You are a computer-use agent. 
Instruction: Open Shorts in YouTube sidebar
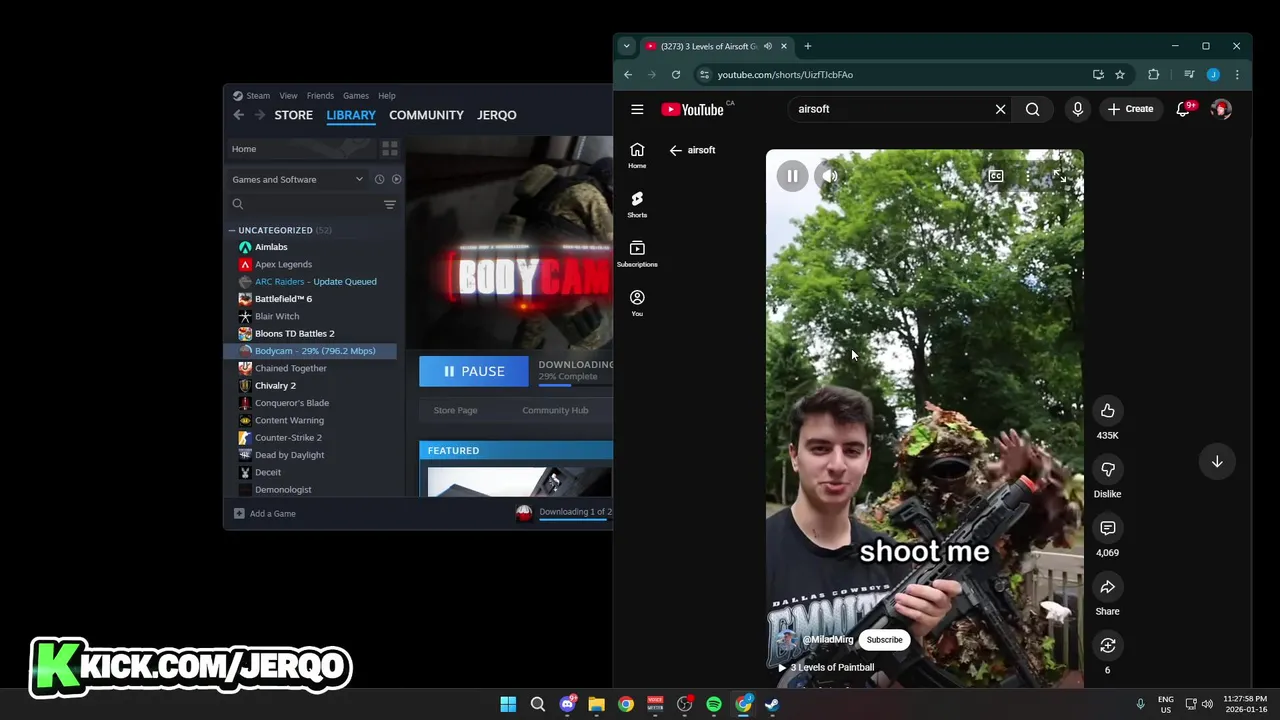point(637,204)
